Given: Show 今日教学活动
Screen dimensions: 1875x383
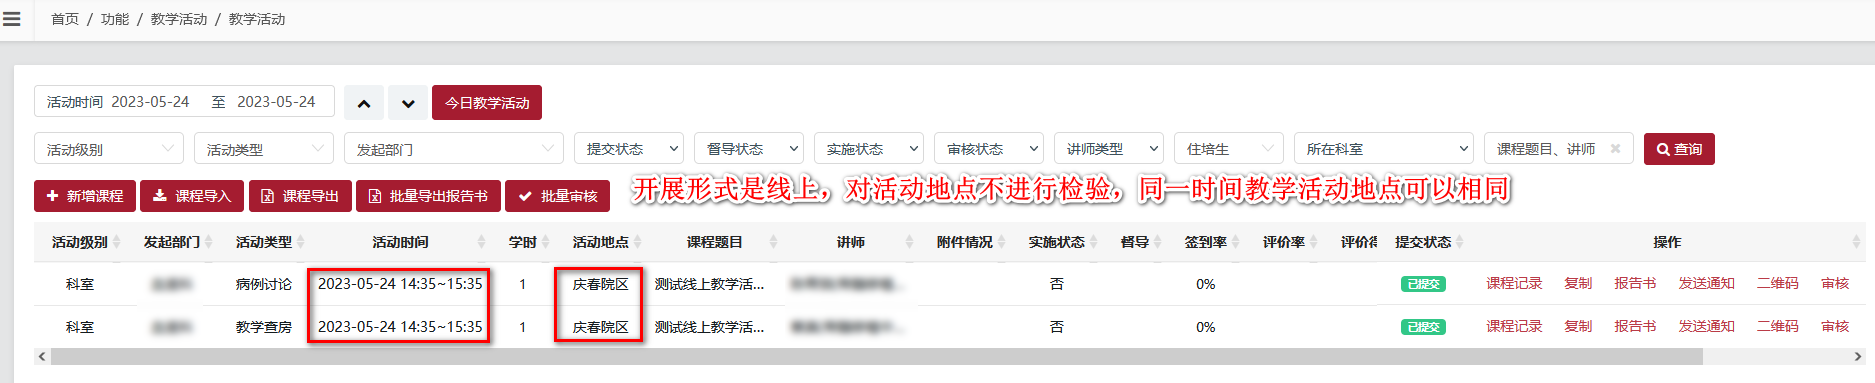Looking at the screenshot, I should (x=487, y=103).
